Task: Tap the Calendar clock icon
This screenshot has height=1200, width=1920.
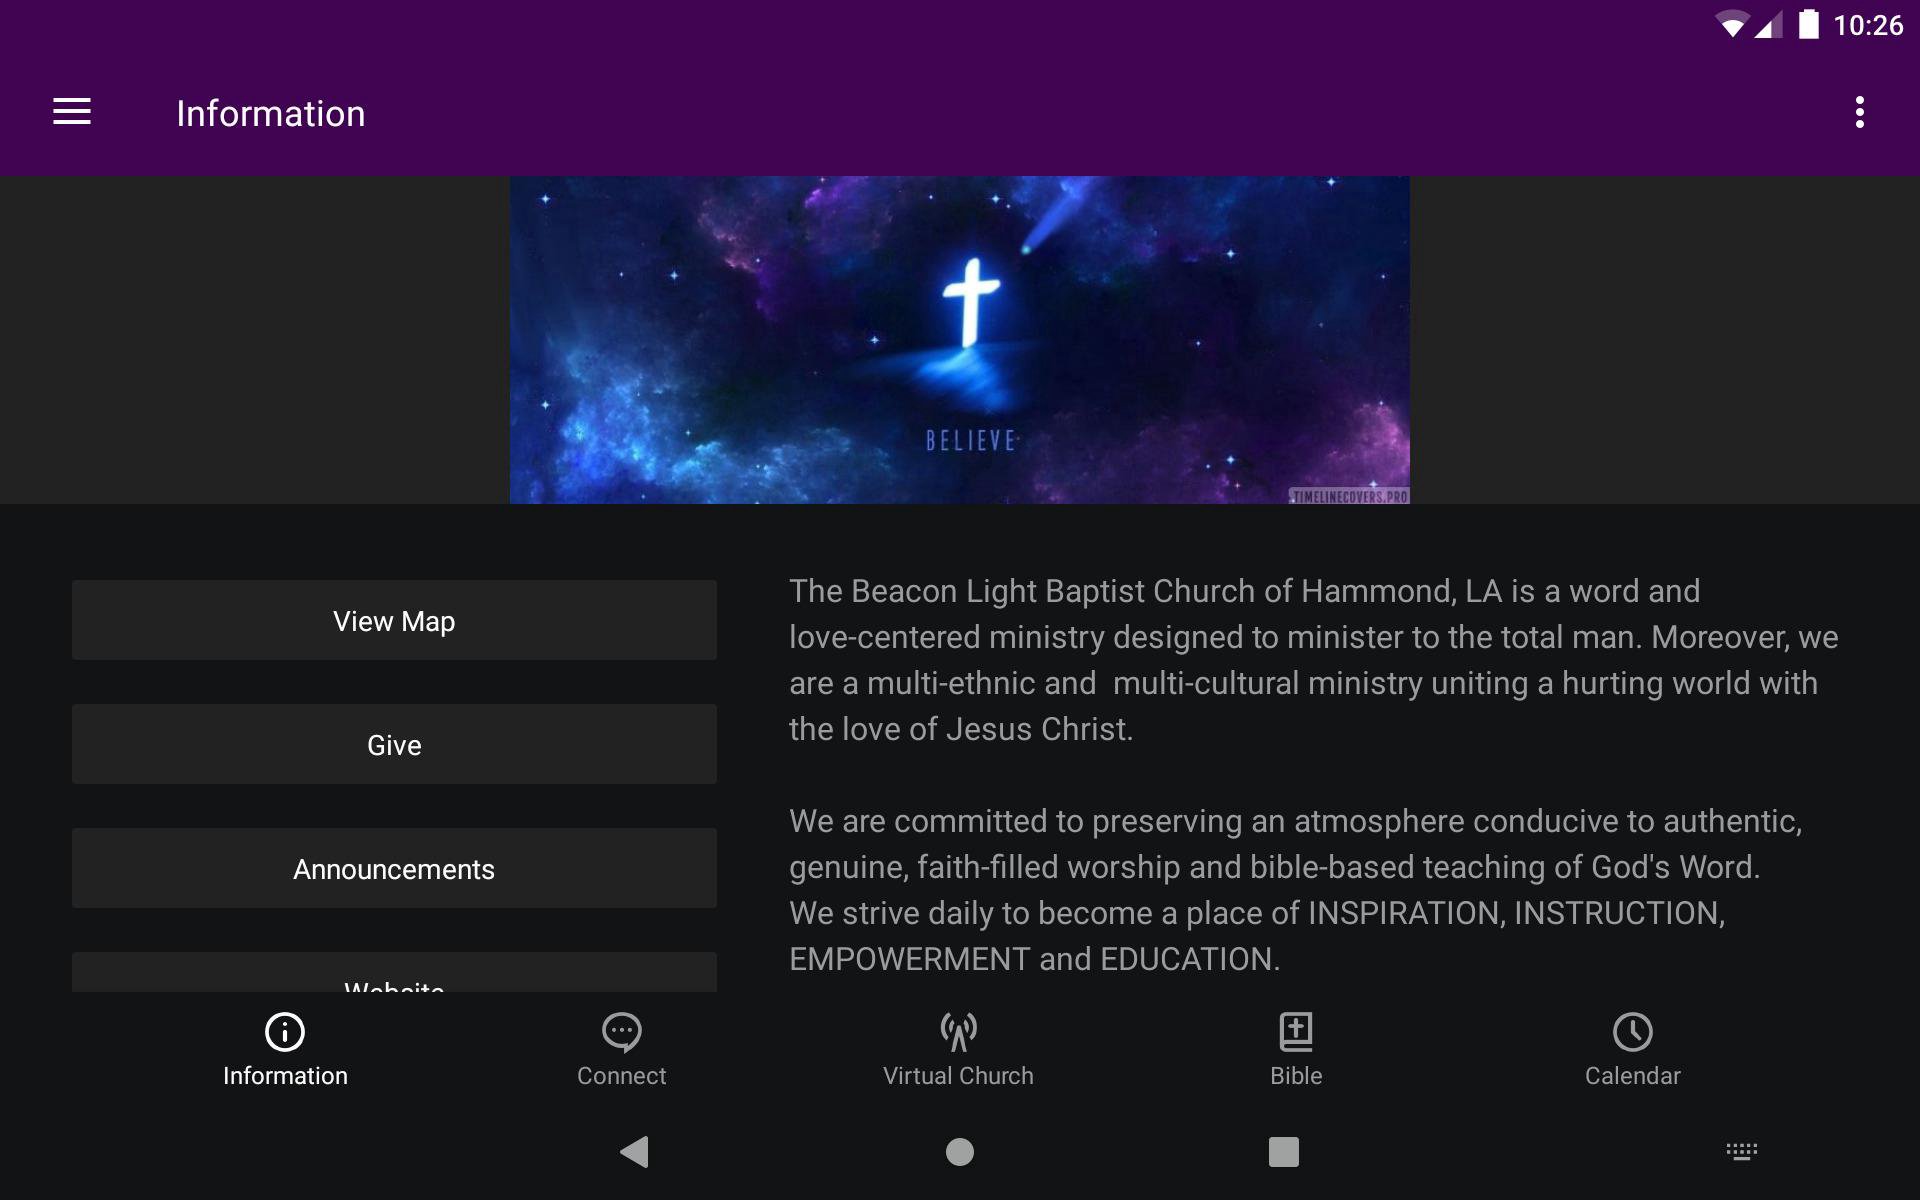Action: coord(1632,1032)
